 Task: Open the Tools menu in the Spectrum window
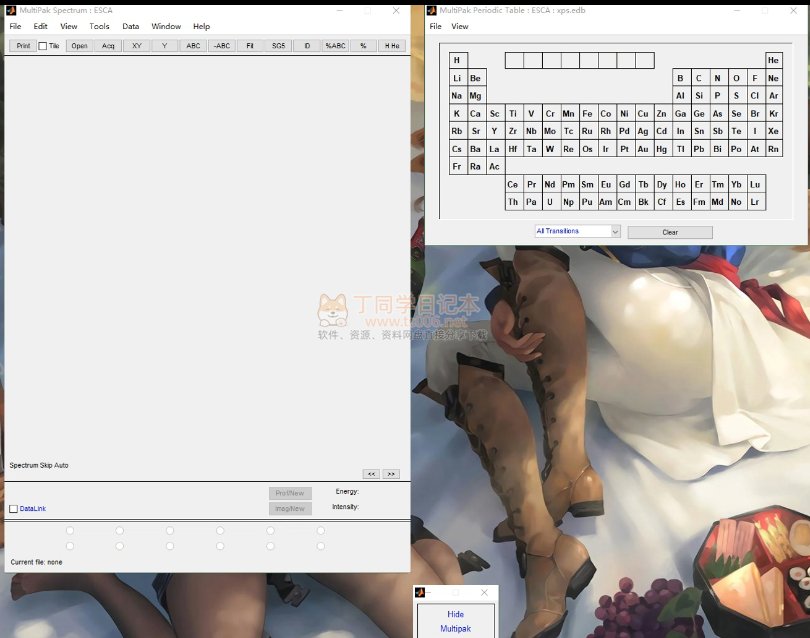pos(99,26)
